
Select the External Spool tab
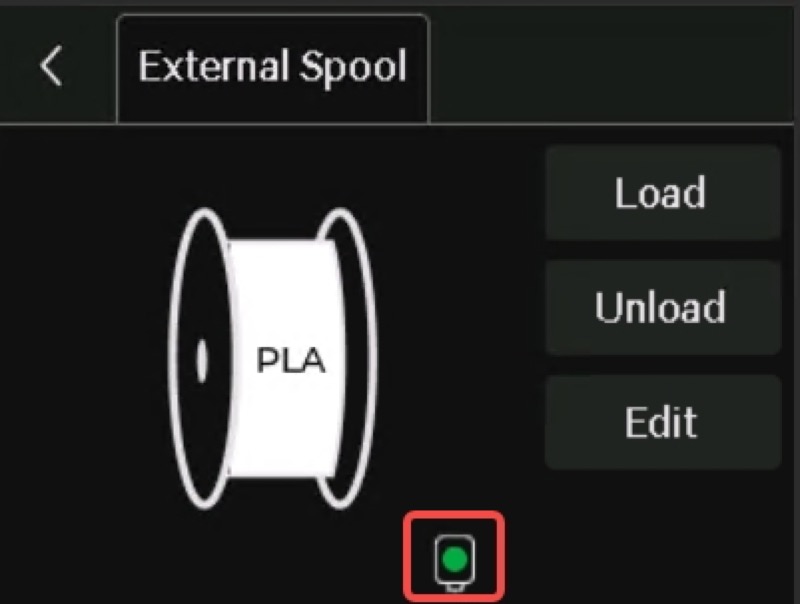click(x=273, y=69)
